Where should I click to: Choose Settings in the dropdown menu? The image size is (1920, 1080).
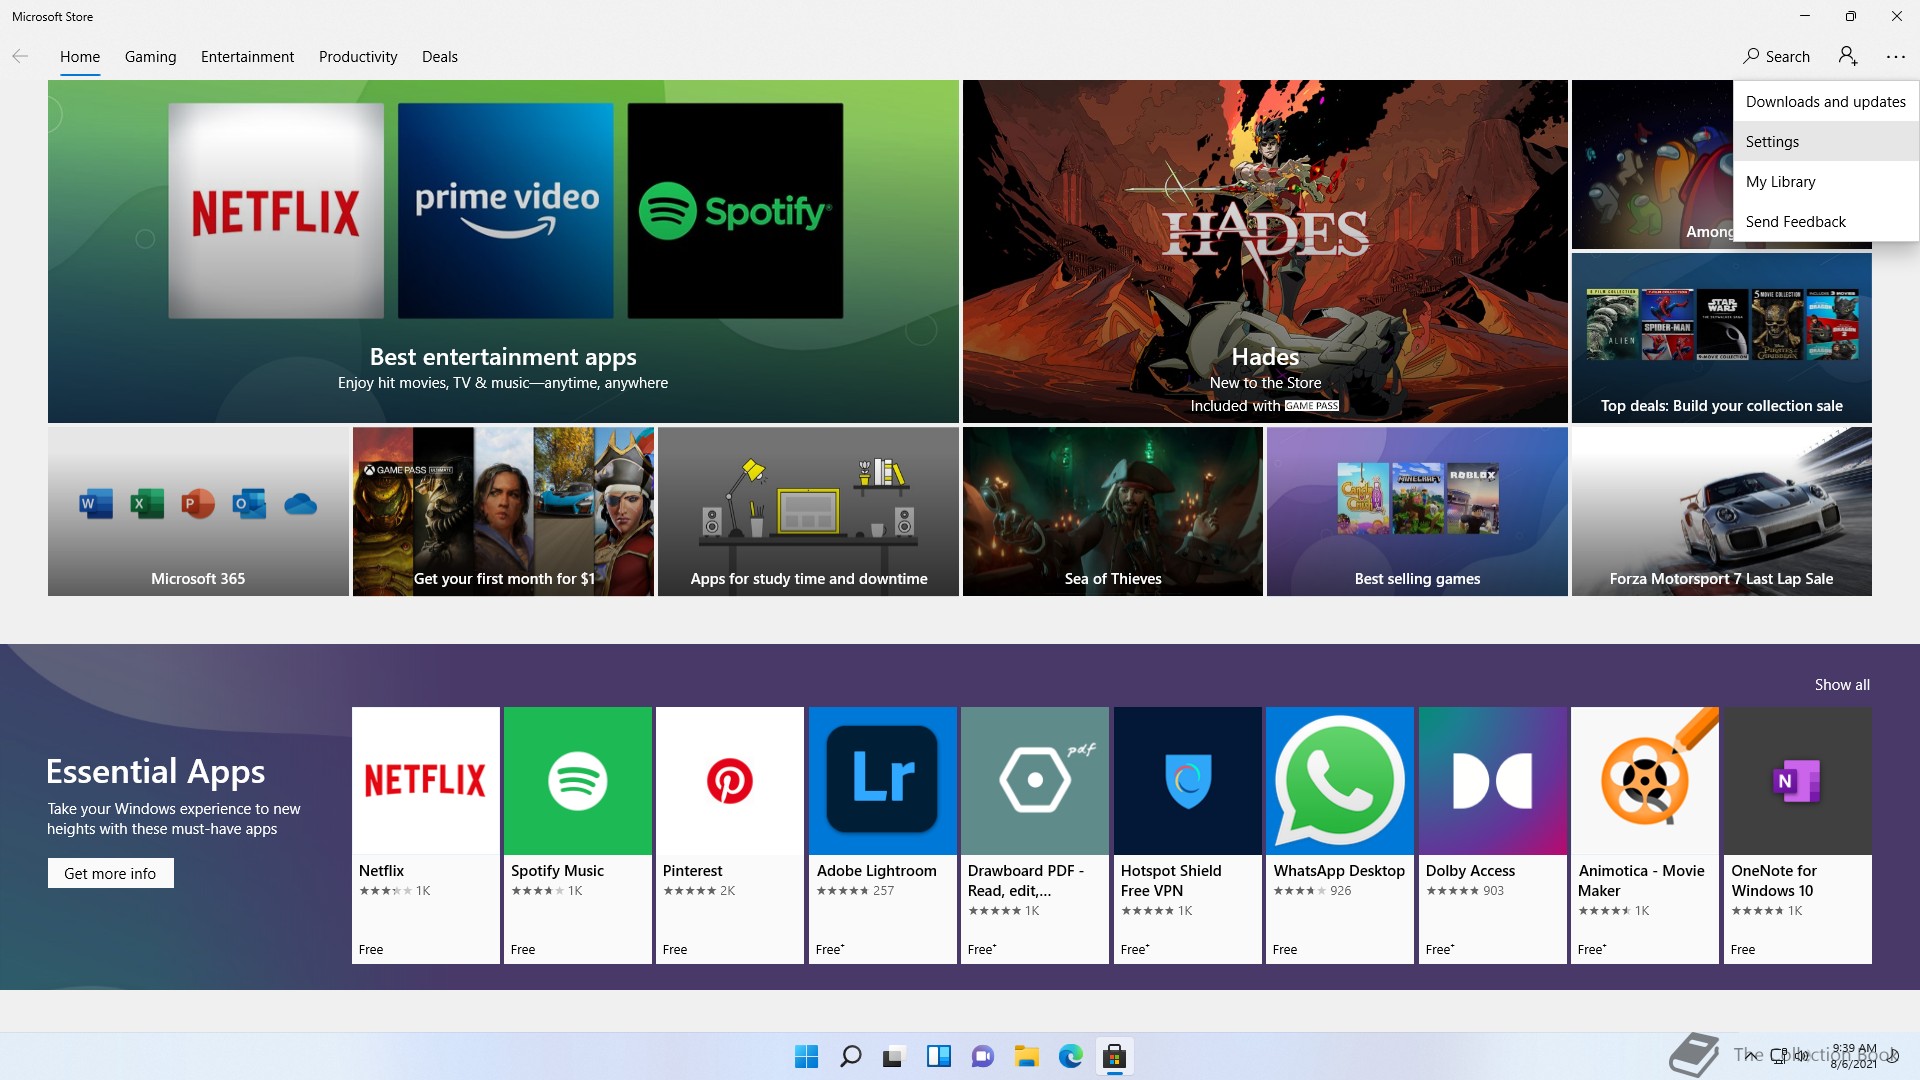1826,141
